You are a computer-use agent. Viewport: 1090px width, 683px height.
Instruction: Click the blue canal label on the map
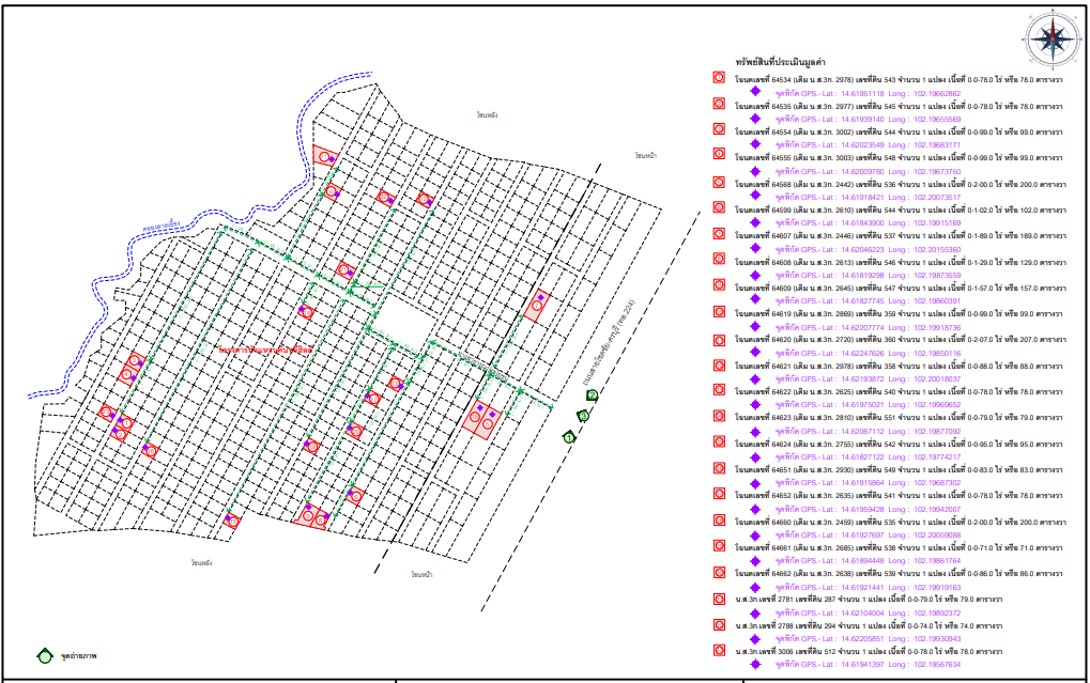tap(161, 224)
